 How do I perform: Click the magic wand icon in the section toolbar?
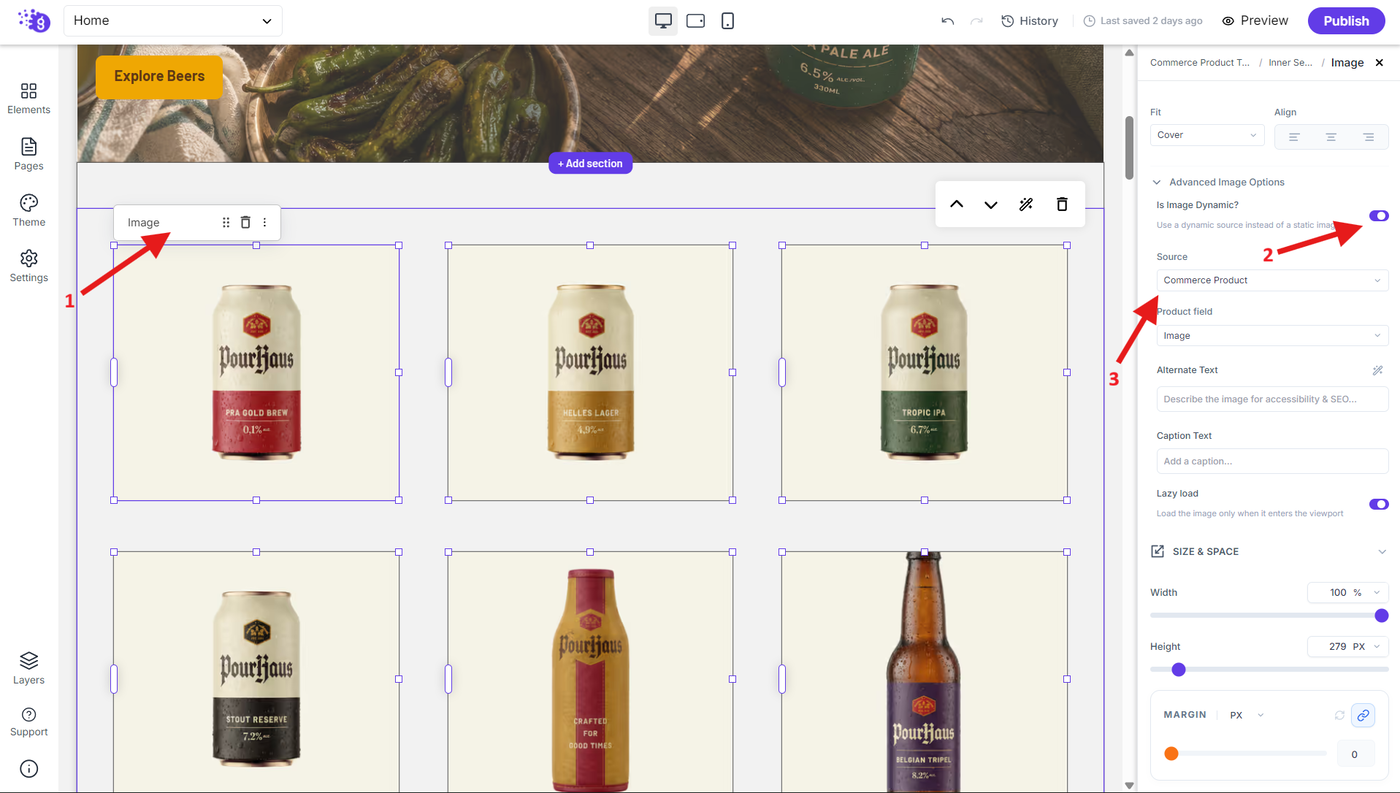(1026, 205)
